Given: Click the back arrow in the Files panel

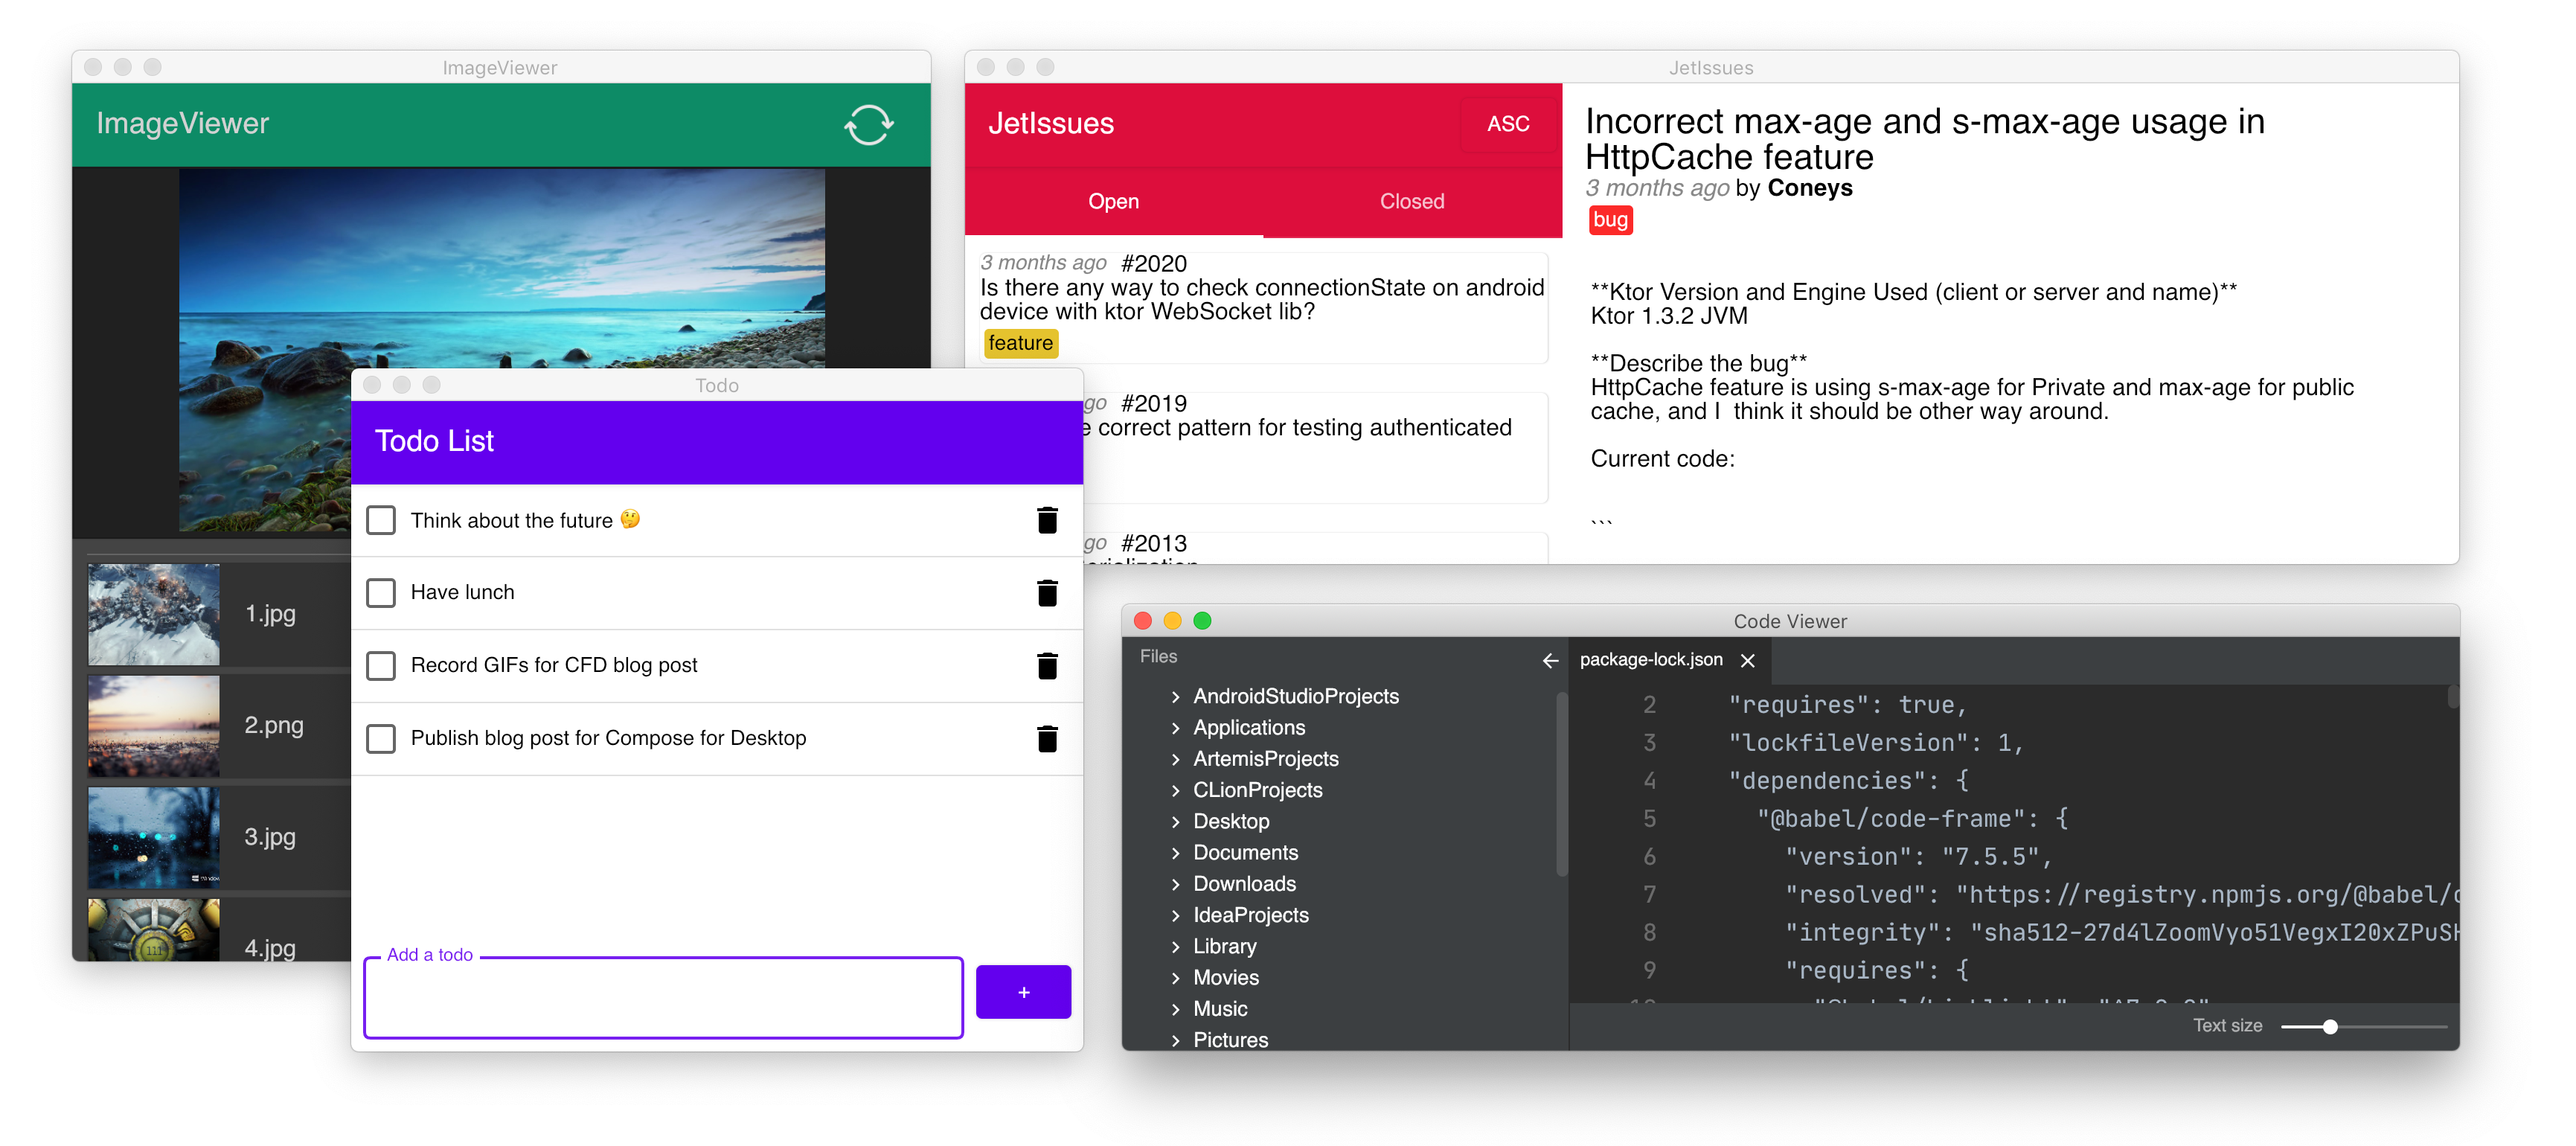Looking at the screenshot, I should click(x=1551, y=661).
